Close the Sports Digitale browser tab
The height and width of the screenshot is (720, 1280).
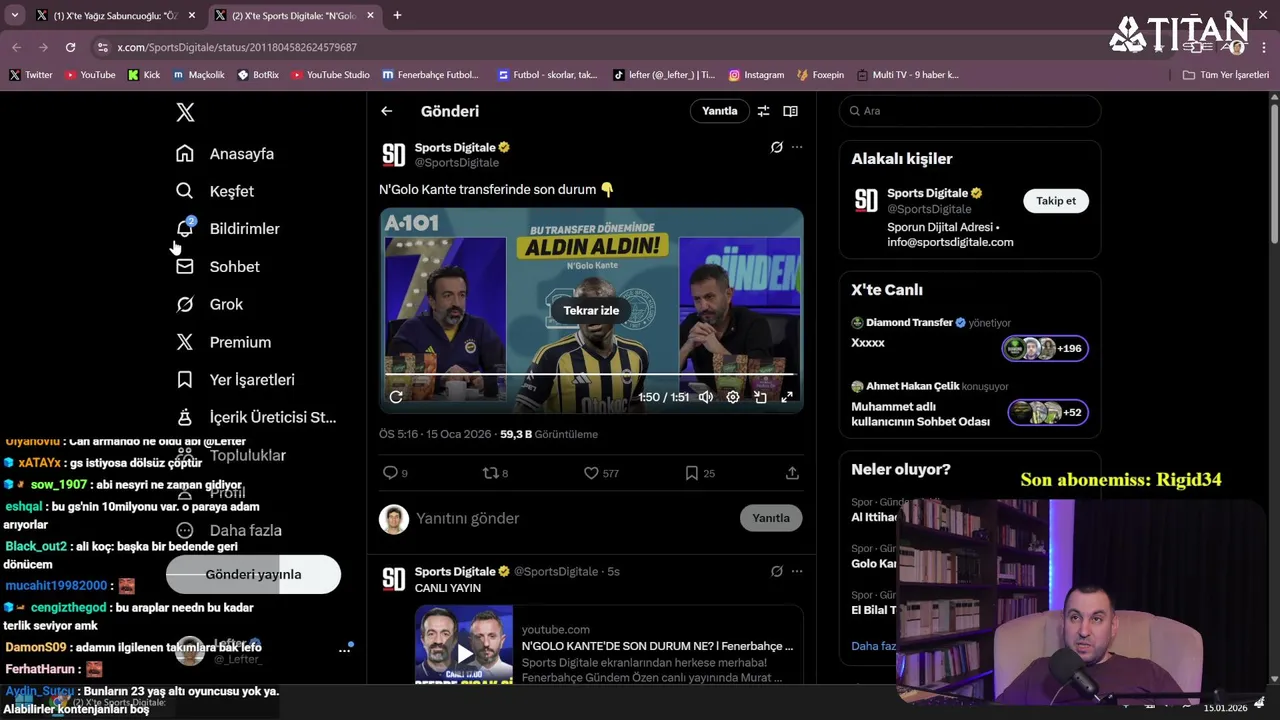pyautogui.click(x=371, y=16)
